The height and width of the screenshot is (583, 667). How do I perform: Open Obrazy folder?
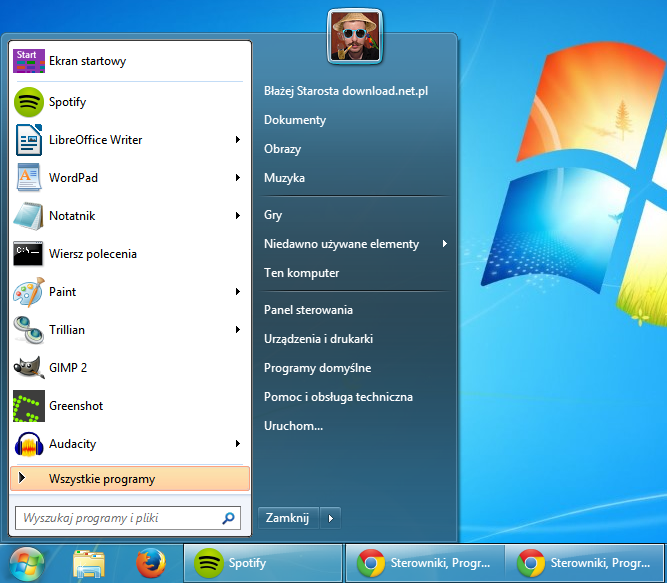282,149
